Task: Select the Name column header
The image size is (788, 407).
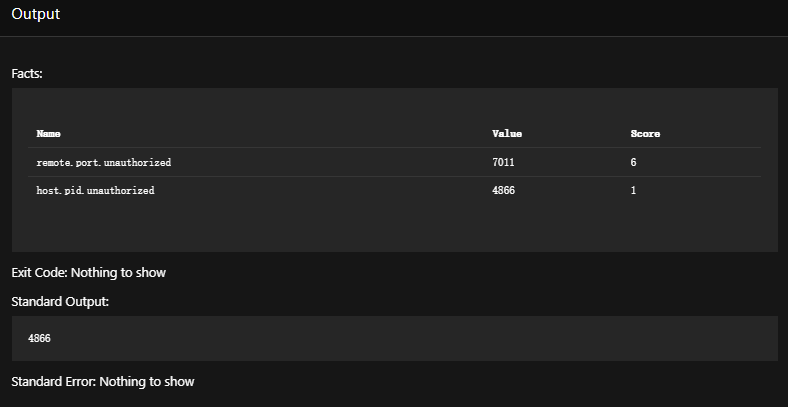Action: click(49, 134)
